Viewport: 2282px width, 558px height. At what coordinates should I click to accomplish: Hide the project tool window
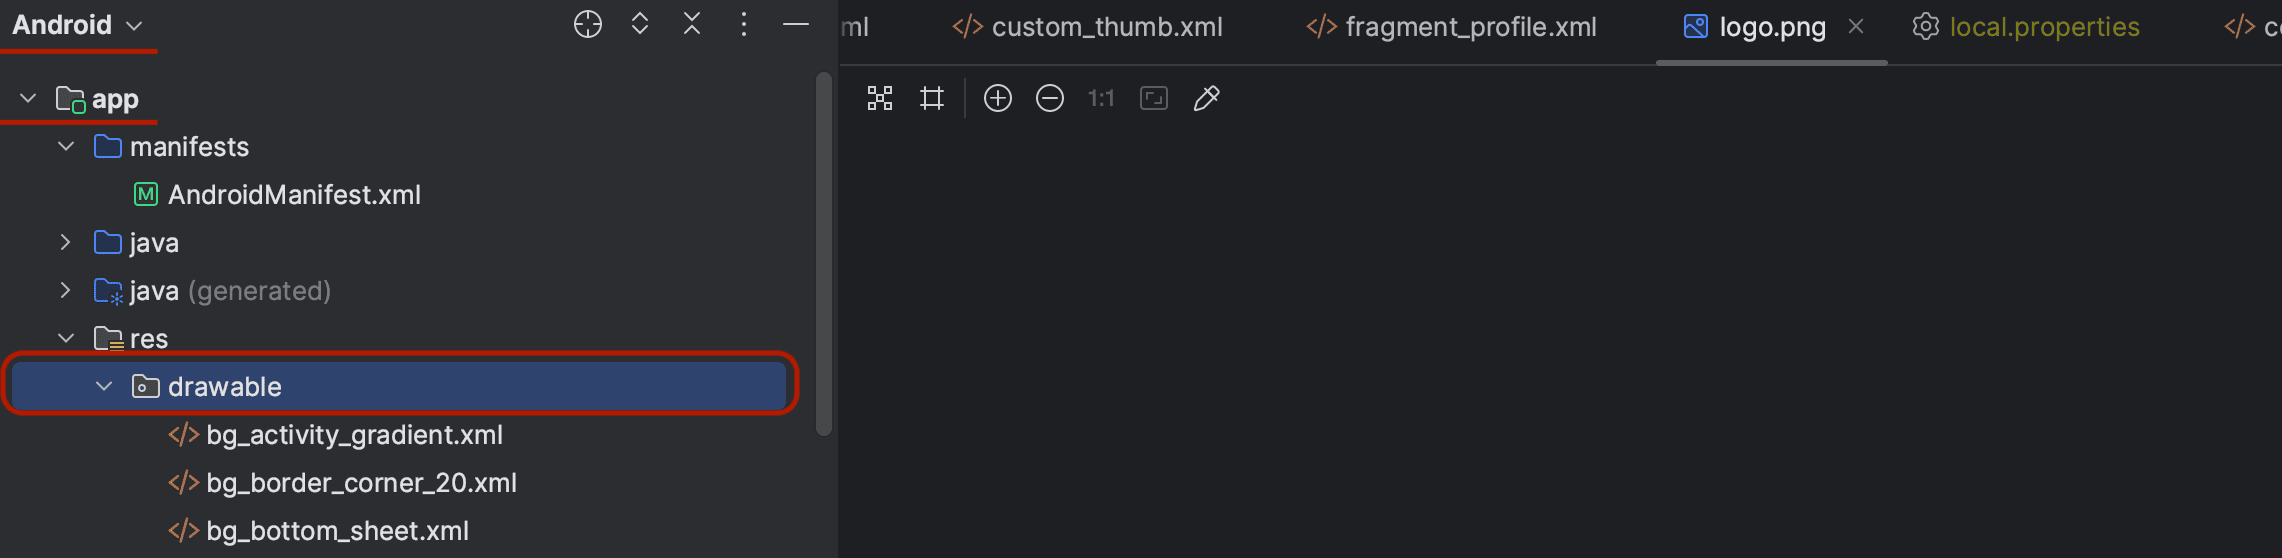coord(796,25)
